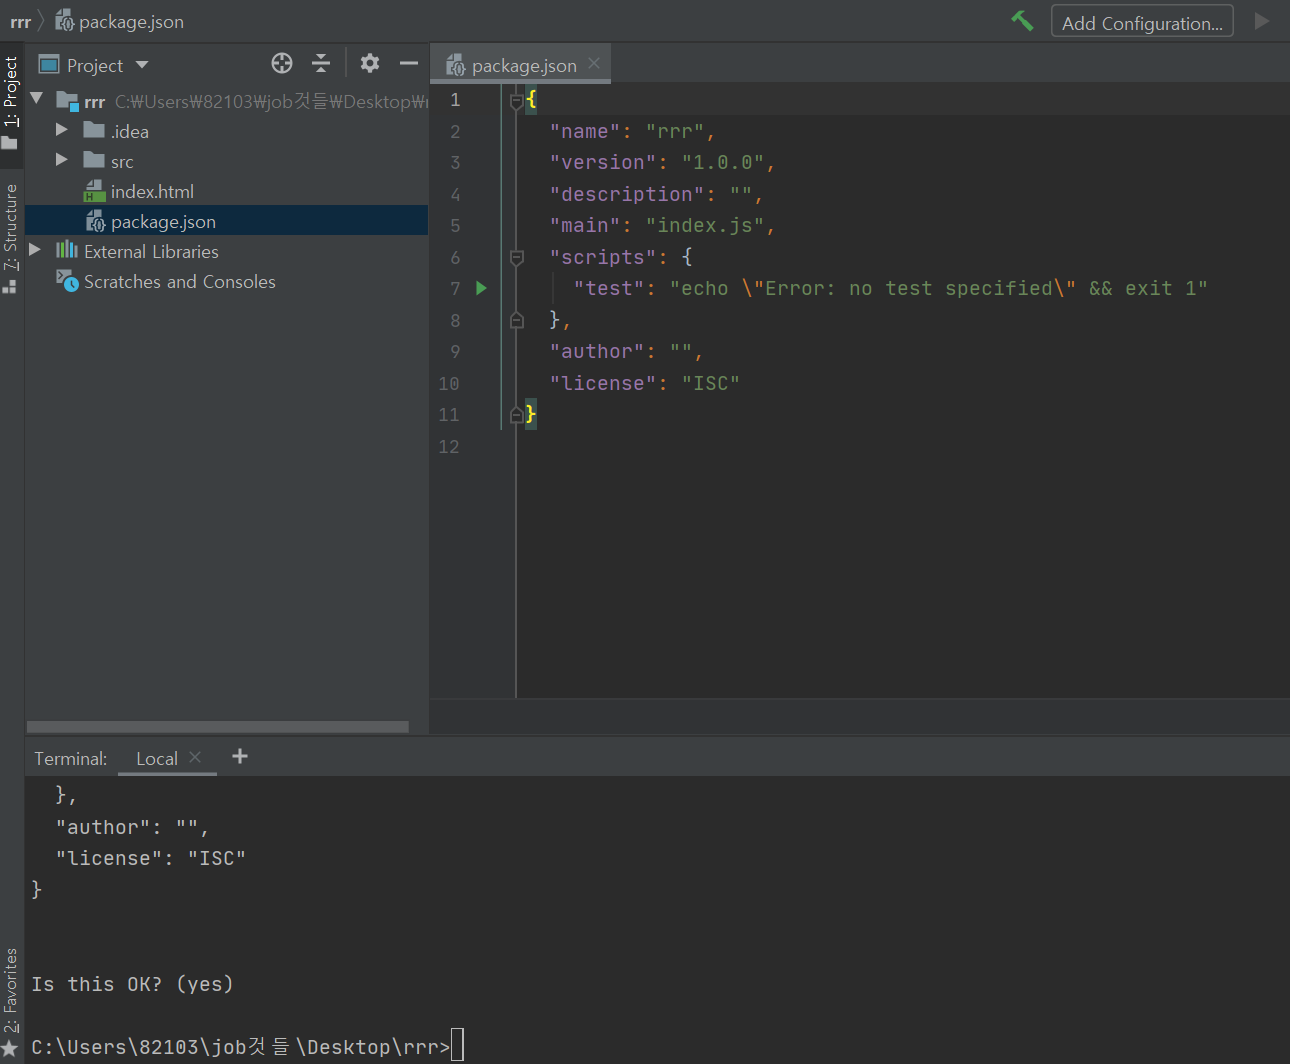Click package.json breadcrumb in navigation bar
Screen dimensions: 1290x1064
[120, 21]
